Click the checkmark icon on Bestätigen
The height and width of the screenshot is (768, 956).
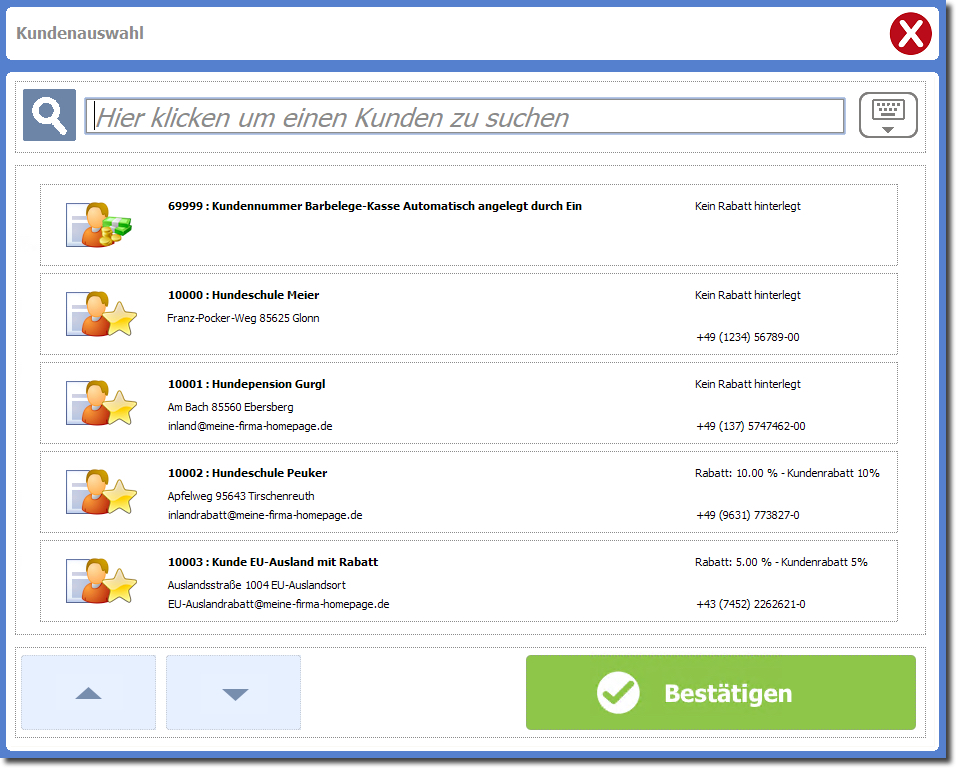(618, 693)
